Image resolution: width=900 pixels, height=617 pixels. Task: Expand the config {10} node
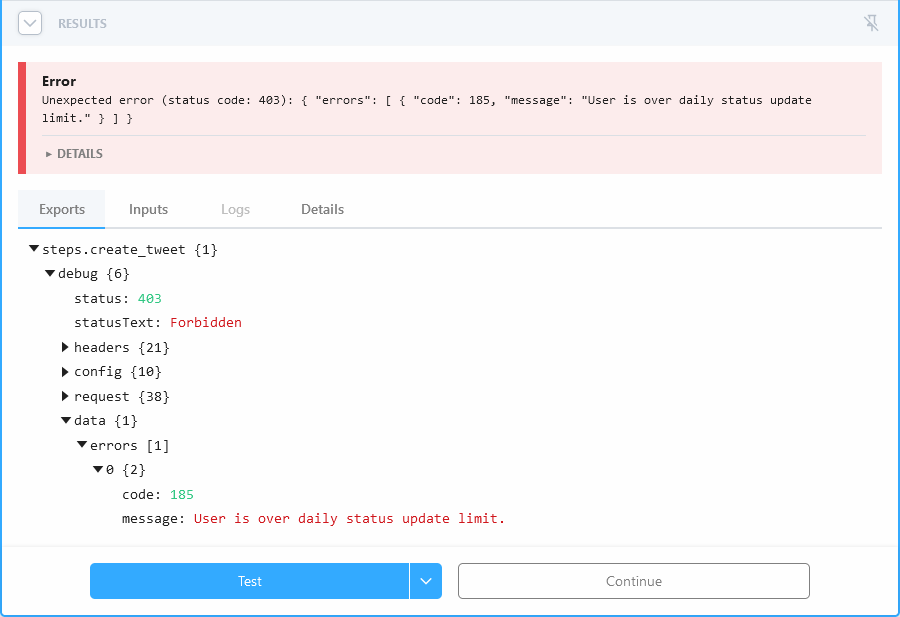coord(65,371)
